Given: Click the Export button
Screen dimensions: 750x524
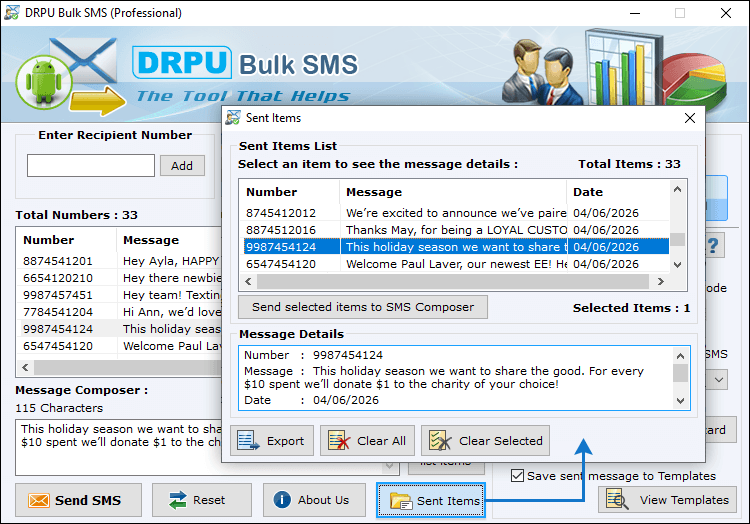Looking at the screenshot, I should (x=272, y=440).
